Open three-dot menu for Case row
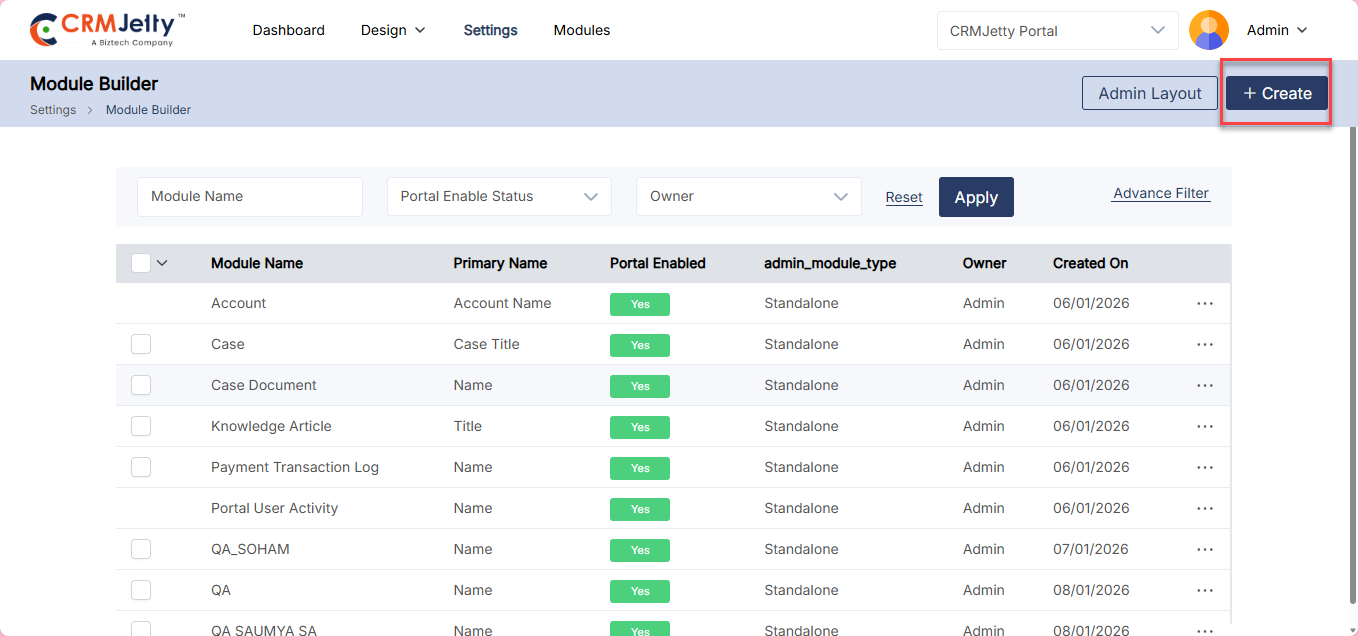This screenshot has width=1358, height=636. click(1204, 344)
